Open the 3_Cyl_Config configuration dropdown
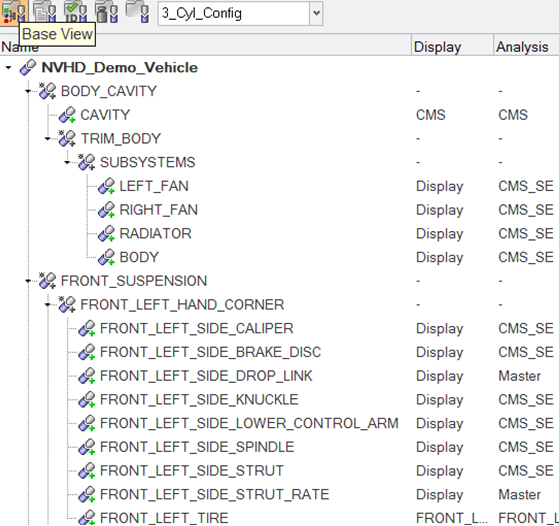The width and height of the screenshot is (559, 526). 316,13
